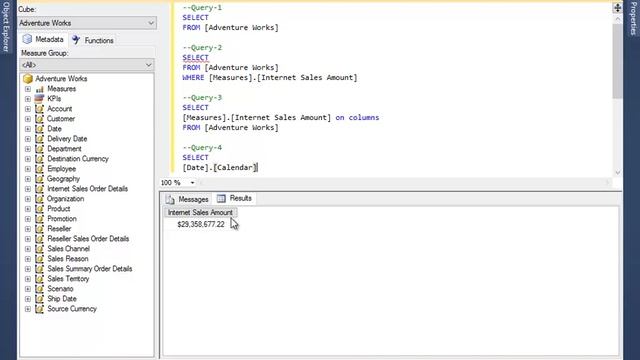Click the [Date].[Calendar] line in editor
The image size is (640, 360).
click(220, 167)
